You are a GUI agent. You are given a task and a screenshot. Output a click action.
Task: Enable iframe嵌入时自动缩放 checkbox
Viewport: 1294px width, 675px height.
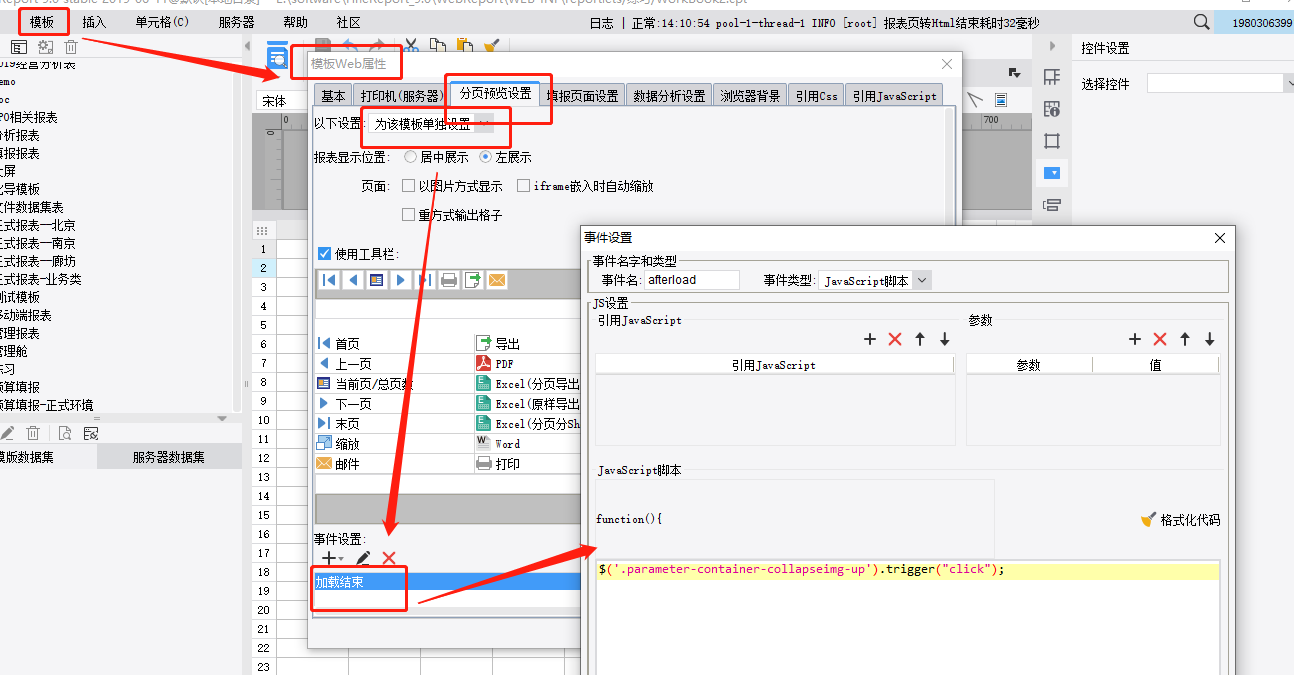pyautogui.click(x=523, y=186)
